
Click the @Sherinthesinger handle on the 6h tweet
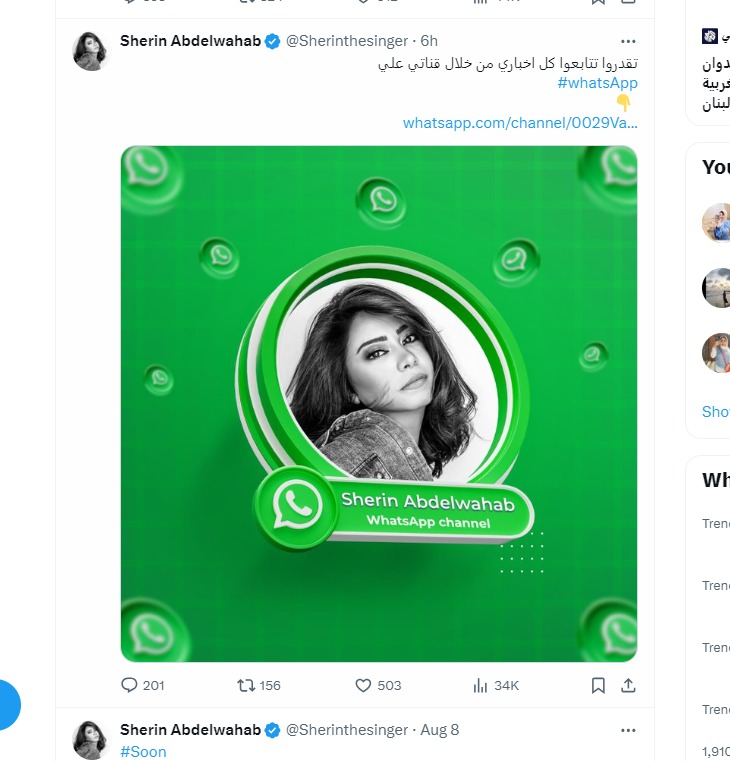[x=347, y=41]
